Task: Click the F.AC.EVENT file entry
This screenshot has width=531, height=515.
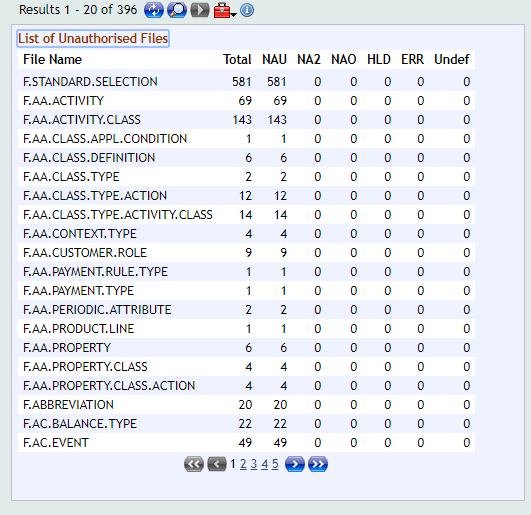Action: tap(56, 443)
